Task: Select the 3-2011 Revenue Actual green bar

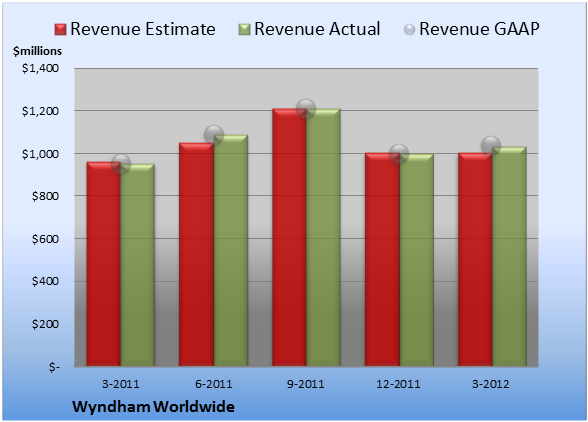Action: pyautogui.click(x=138, y=265)
